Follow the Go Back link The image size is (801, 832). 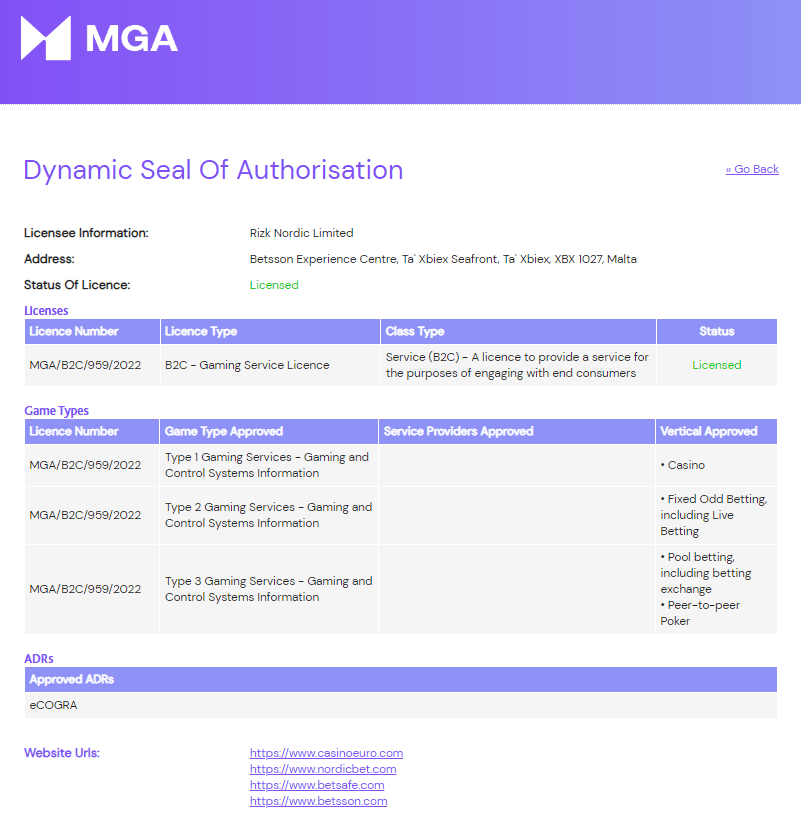(752, 169)
